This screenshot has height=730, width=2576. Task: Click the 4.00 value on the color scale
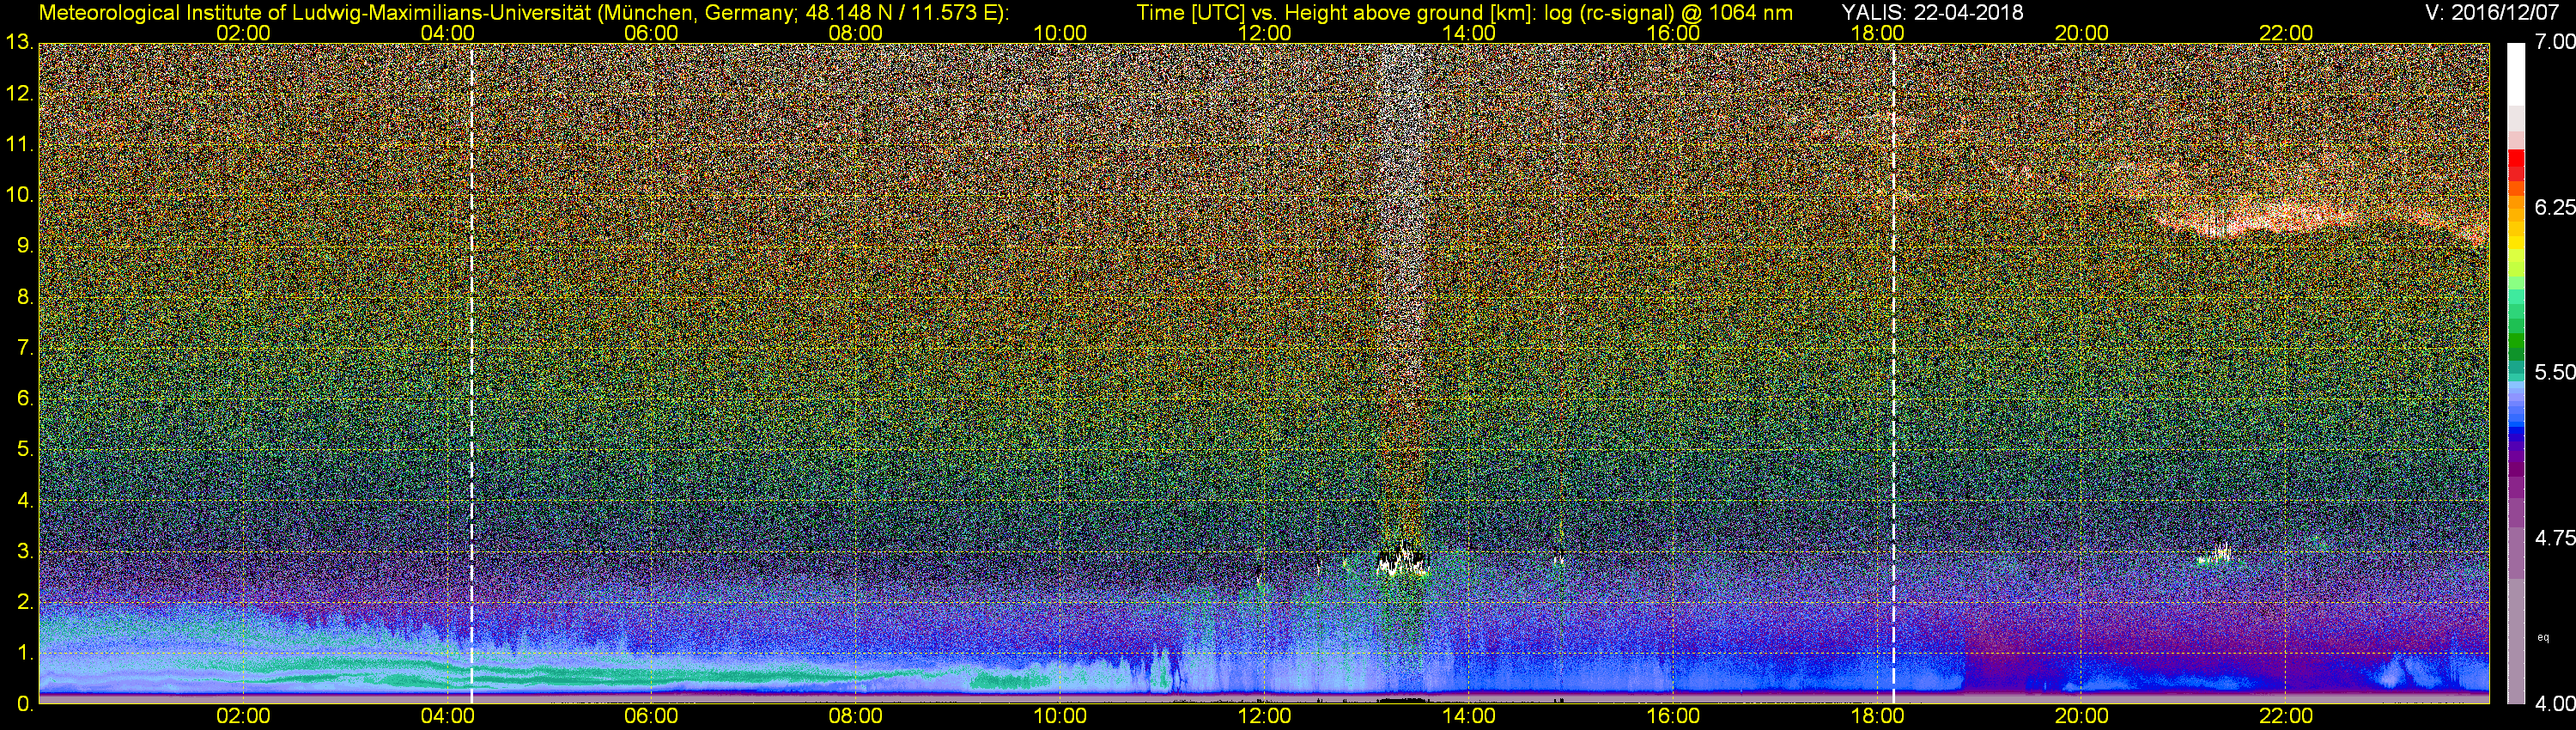tap(2554, 703)
